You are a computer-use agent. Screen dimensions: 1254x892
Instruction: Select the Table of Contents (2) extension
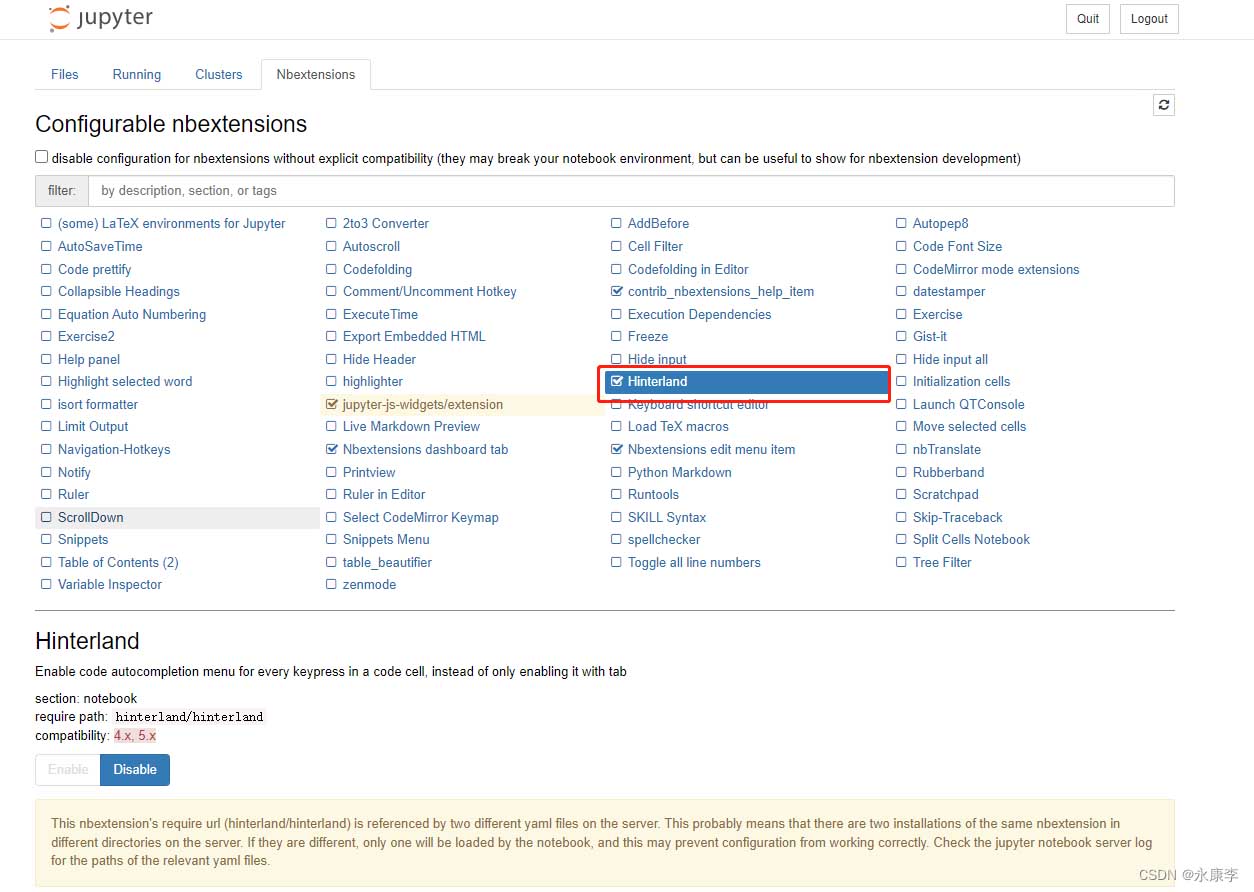click(118, 563)
